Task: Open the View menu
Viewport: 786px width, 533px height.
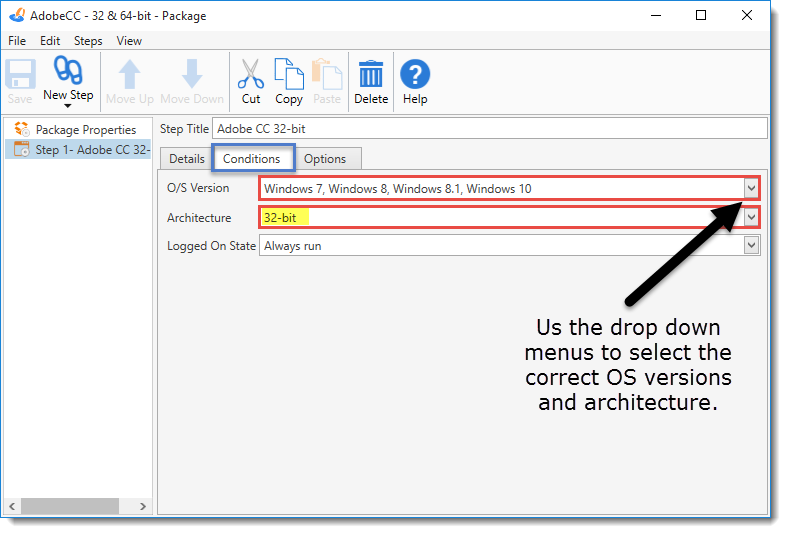Action: click(x=129, y=41)
